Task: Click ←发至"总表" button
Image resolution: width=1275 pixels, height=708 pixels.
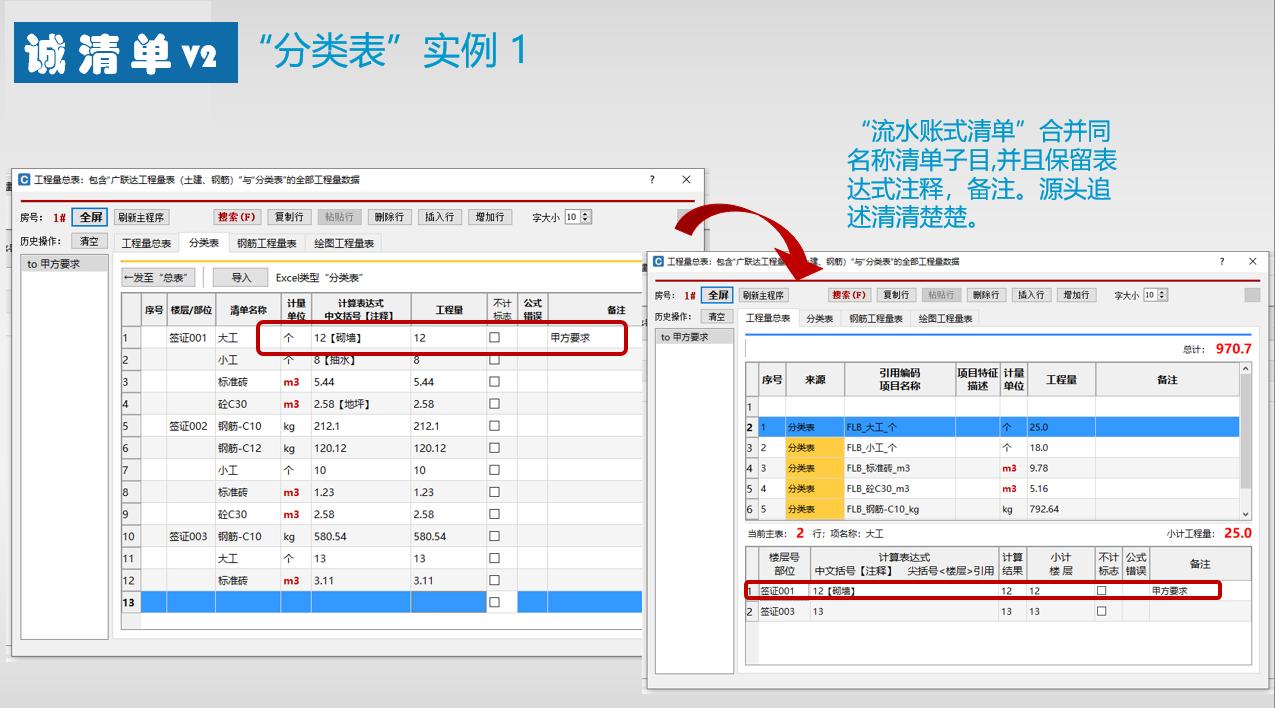Action: click(158, 277)
